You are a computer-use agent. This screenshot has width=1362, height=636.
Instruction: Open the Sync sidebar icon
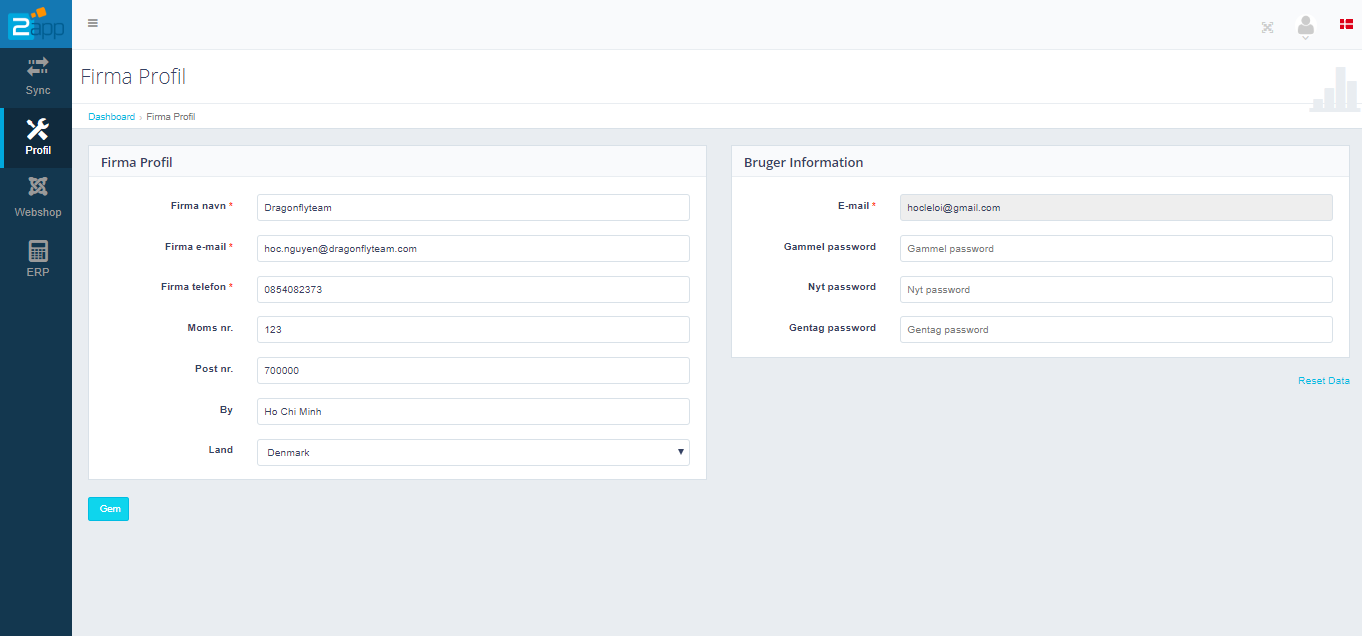pyautogui.click(x=37, y=67)
